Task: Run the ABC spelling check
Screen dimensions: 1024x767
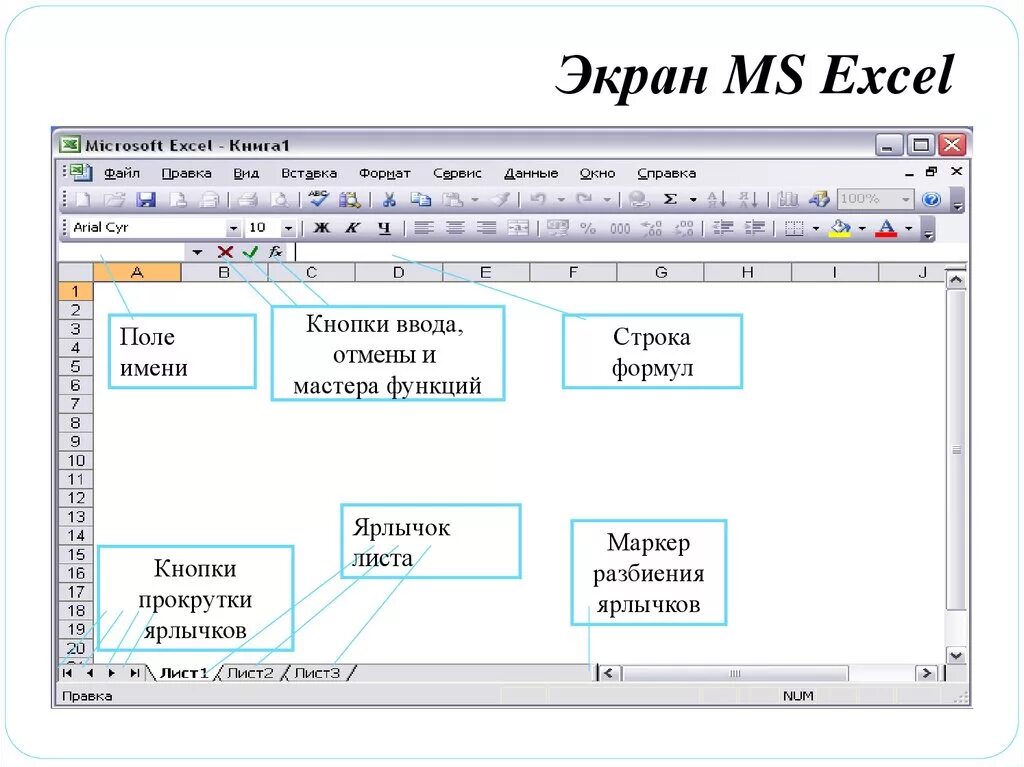Action: pos(319,199)
